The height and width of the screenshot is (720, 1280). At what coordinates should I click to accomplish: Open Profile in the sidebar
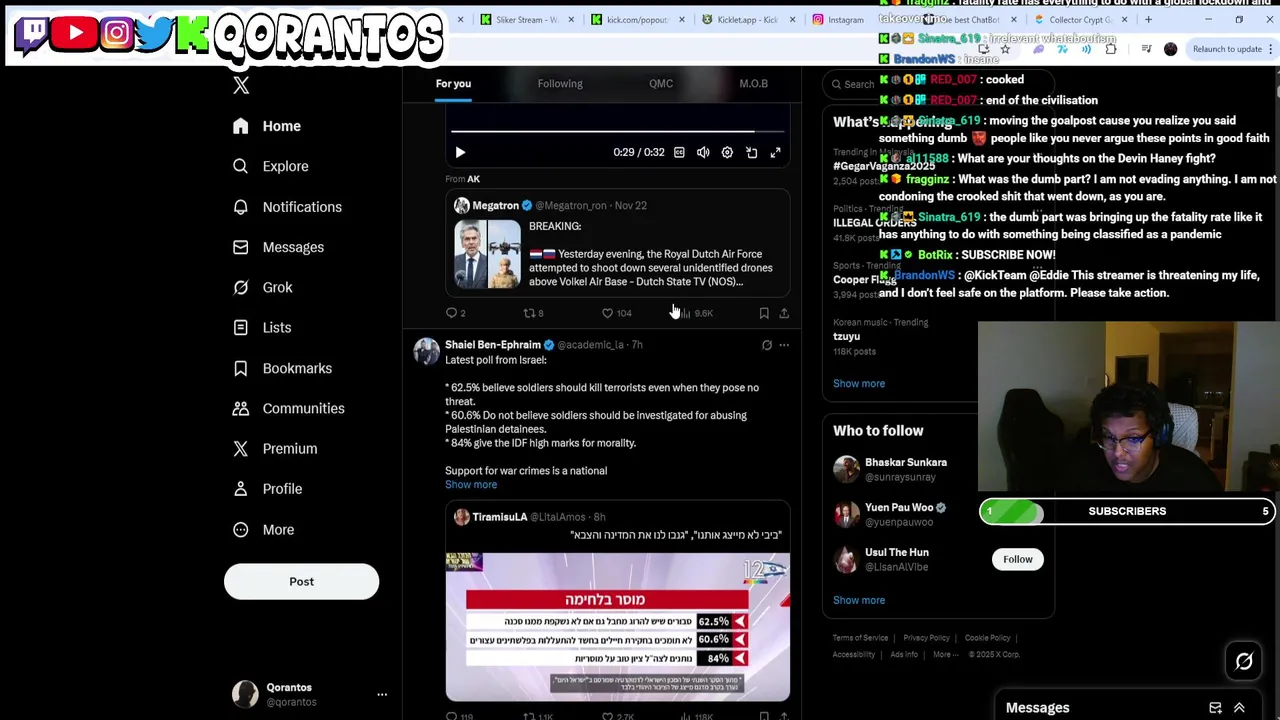tap(267, 489)
